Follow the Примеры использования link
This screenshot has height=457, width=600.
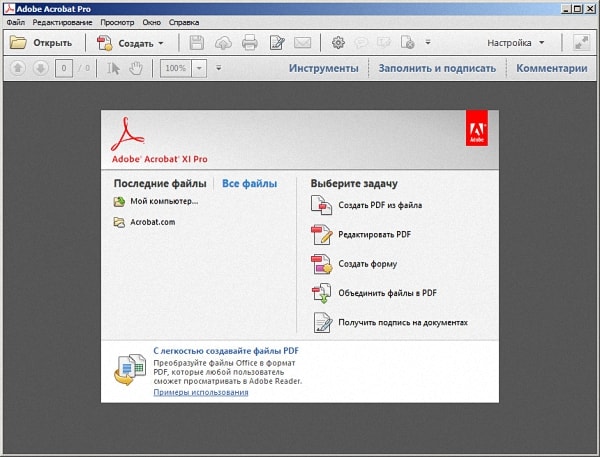pyautogui.click(x=201, y=392)
